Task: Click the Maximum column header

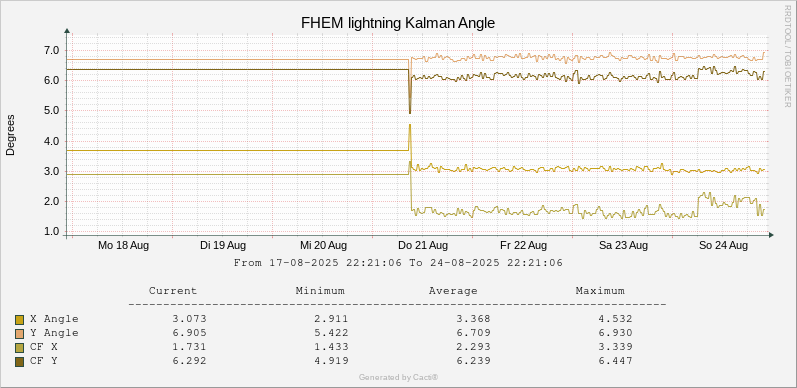Action: [600, 291]
